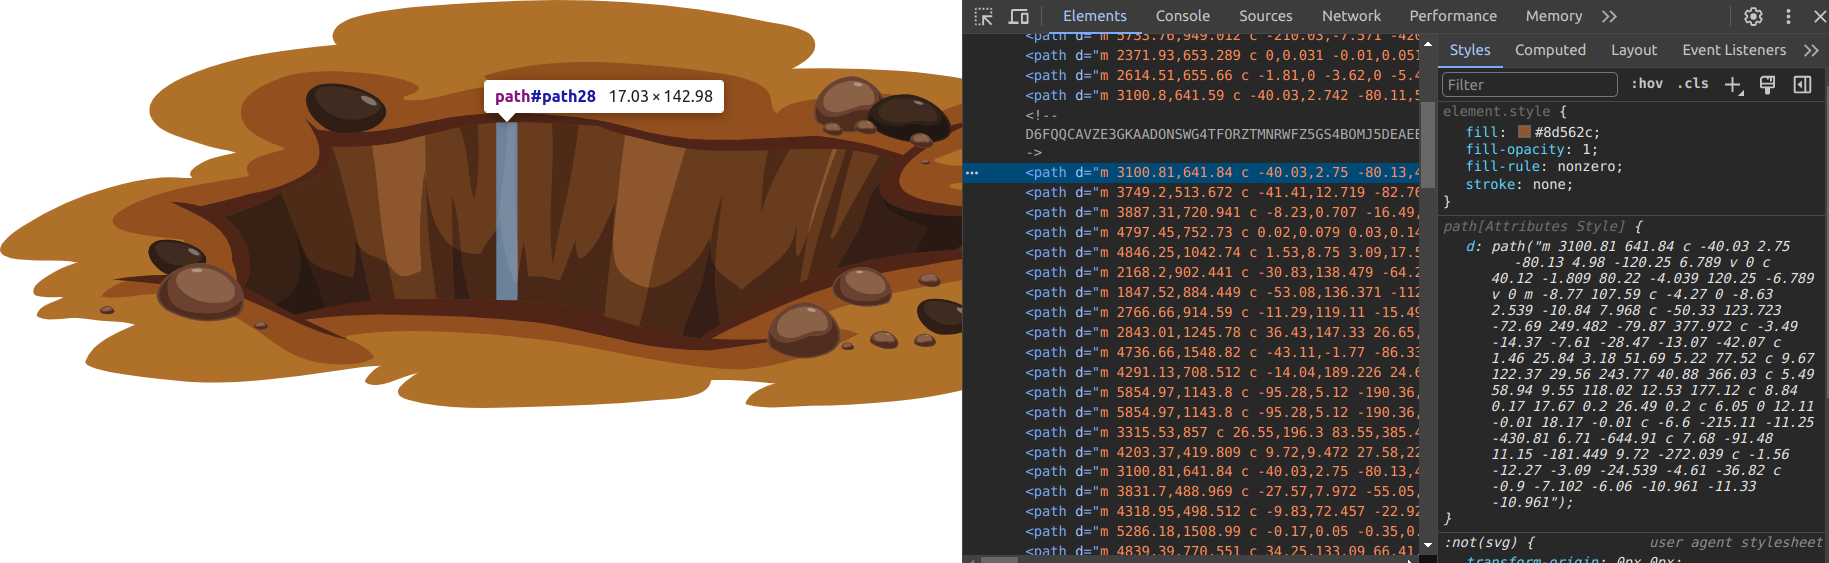
Task: Select the Event Listeners sidebar tab
Action: 1734,50
